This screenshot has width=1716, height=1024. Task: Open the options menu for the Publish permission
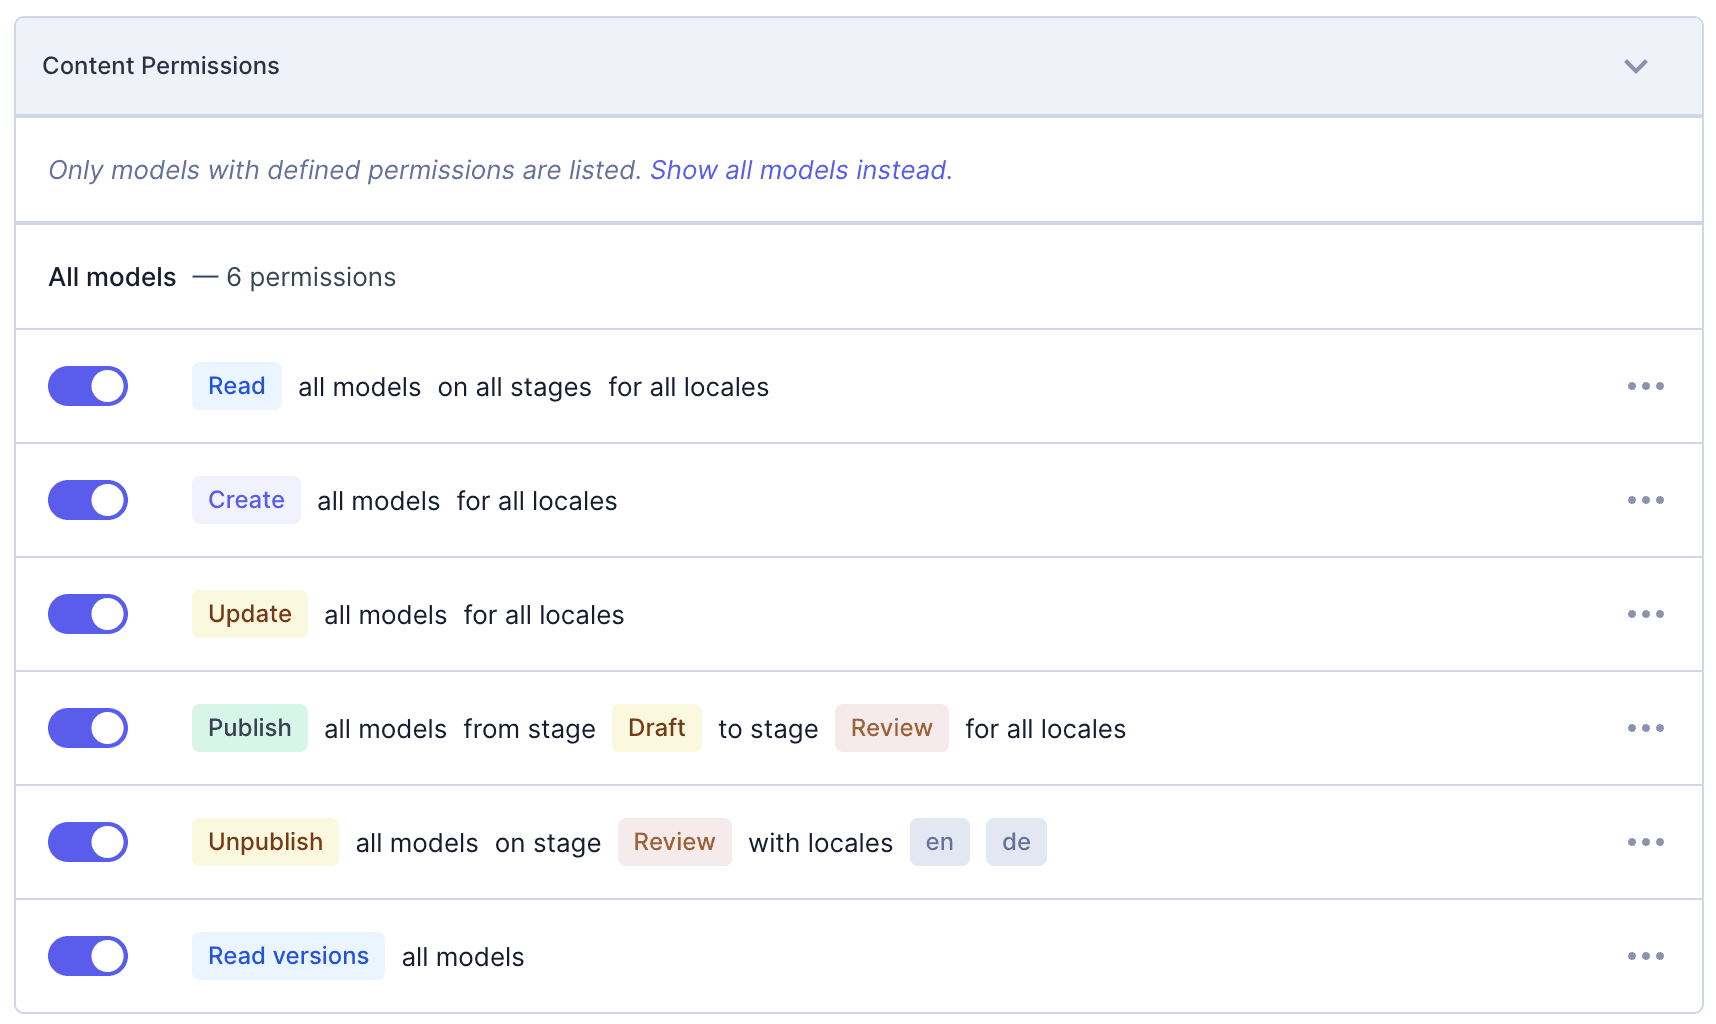[x=1645, y=728]
